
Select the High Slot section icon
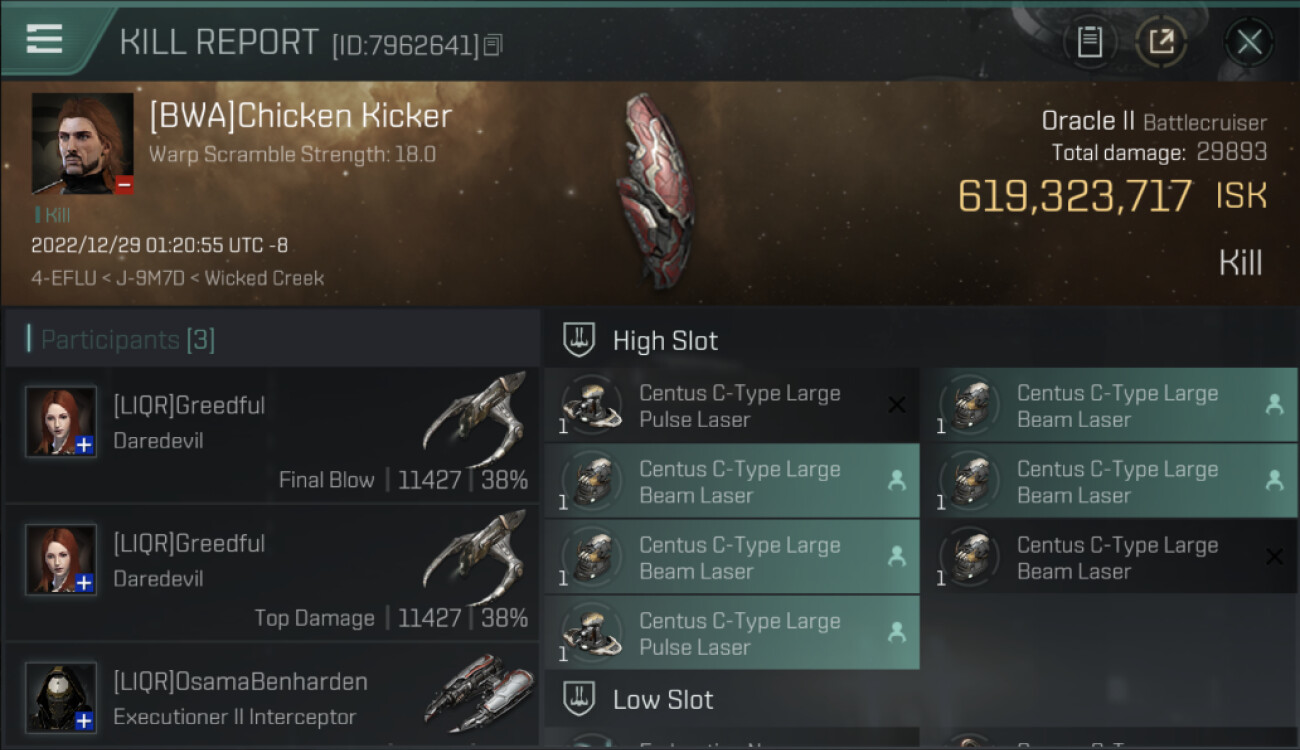click(579, 340)
